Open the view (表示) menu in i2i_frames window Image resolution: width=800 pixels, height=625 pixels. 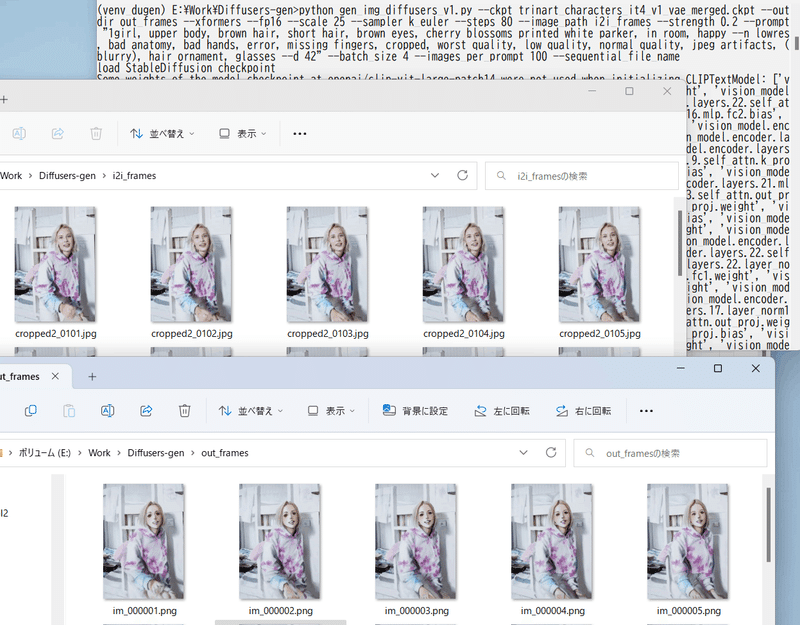coord(242,134)
